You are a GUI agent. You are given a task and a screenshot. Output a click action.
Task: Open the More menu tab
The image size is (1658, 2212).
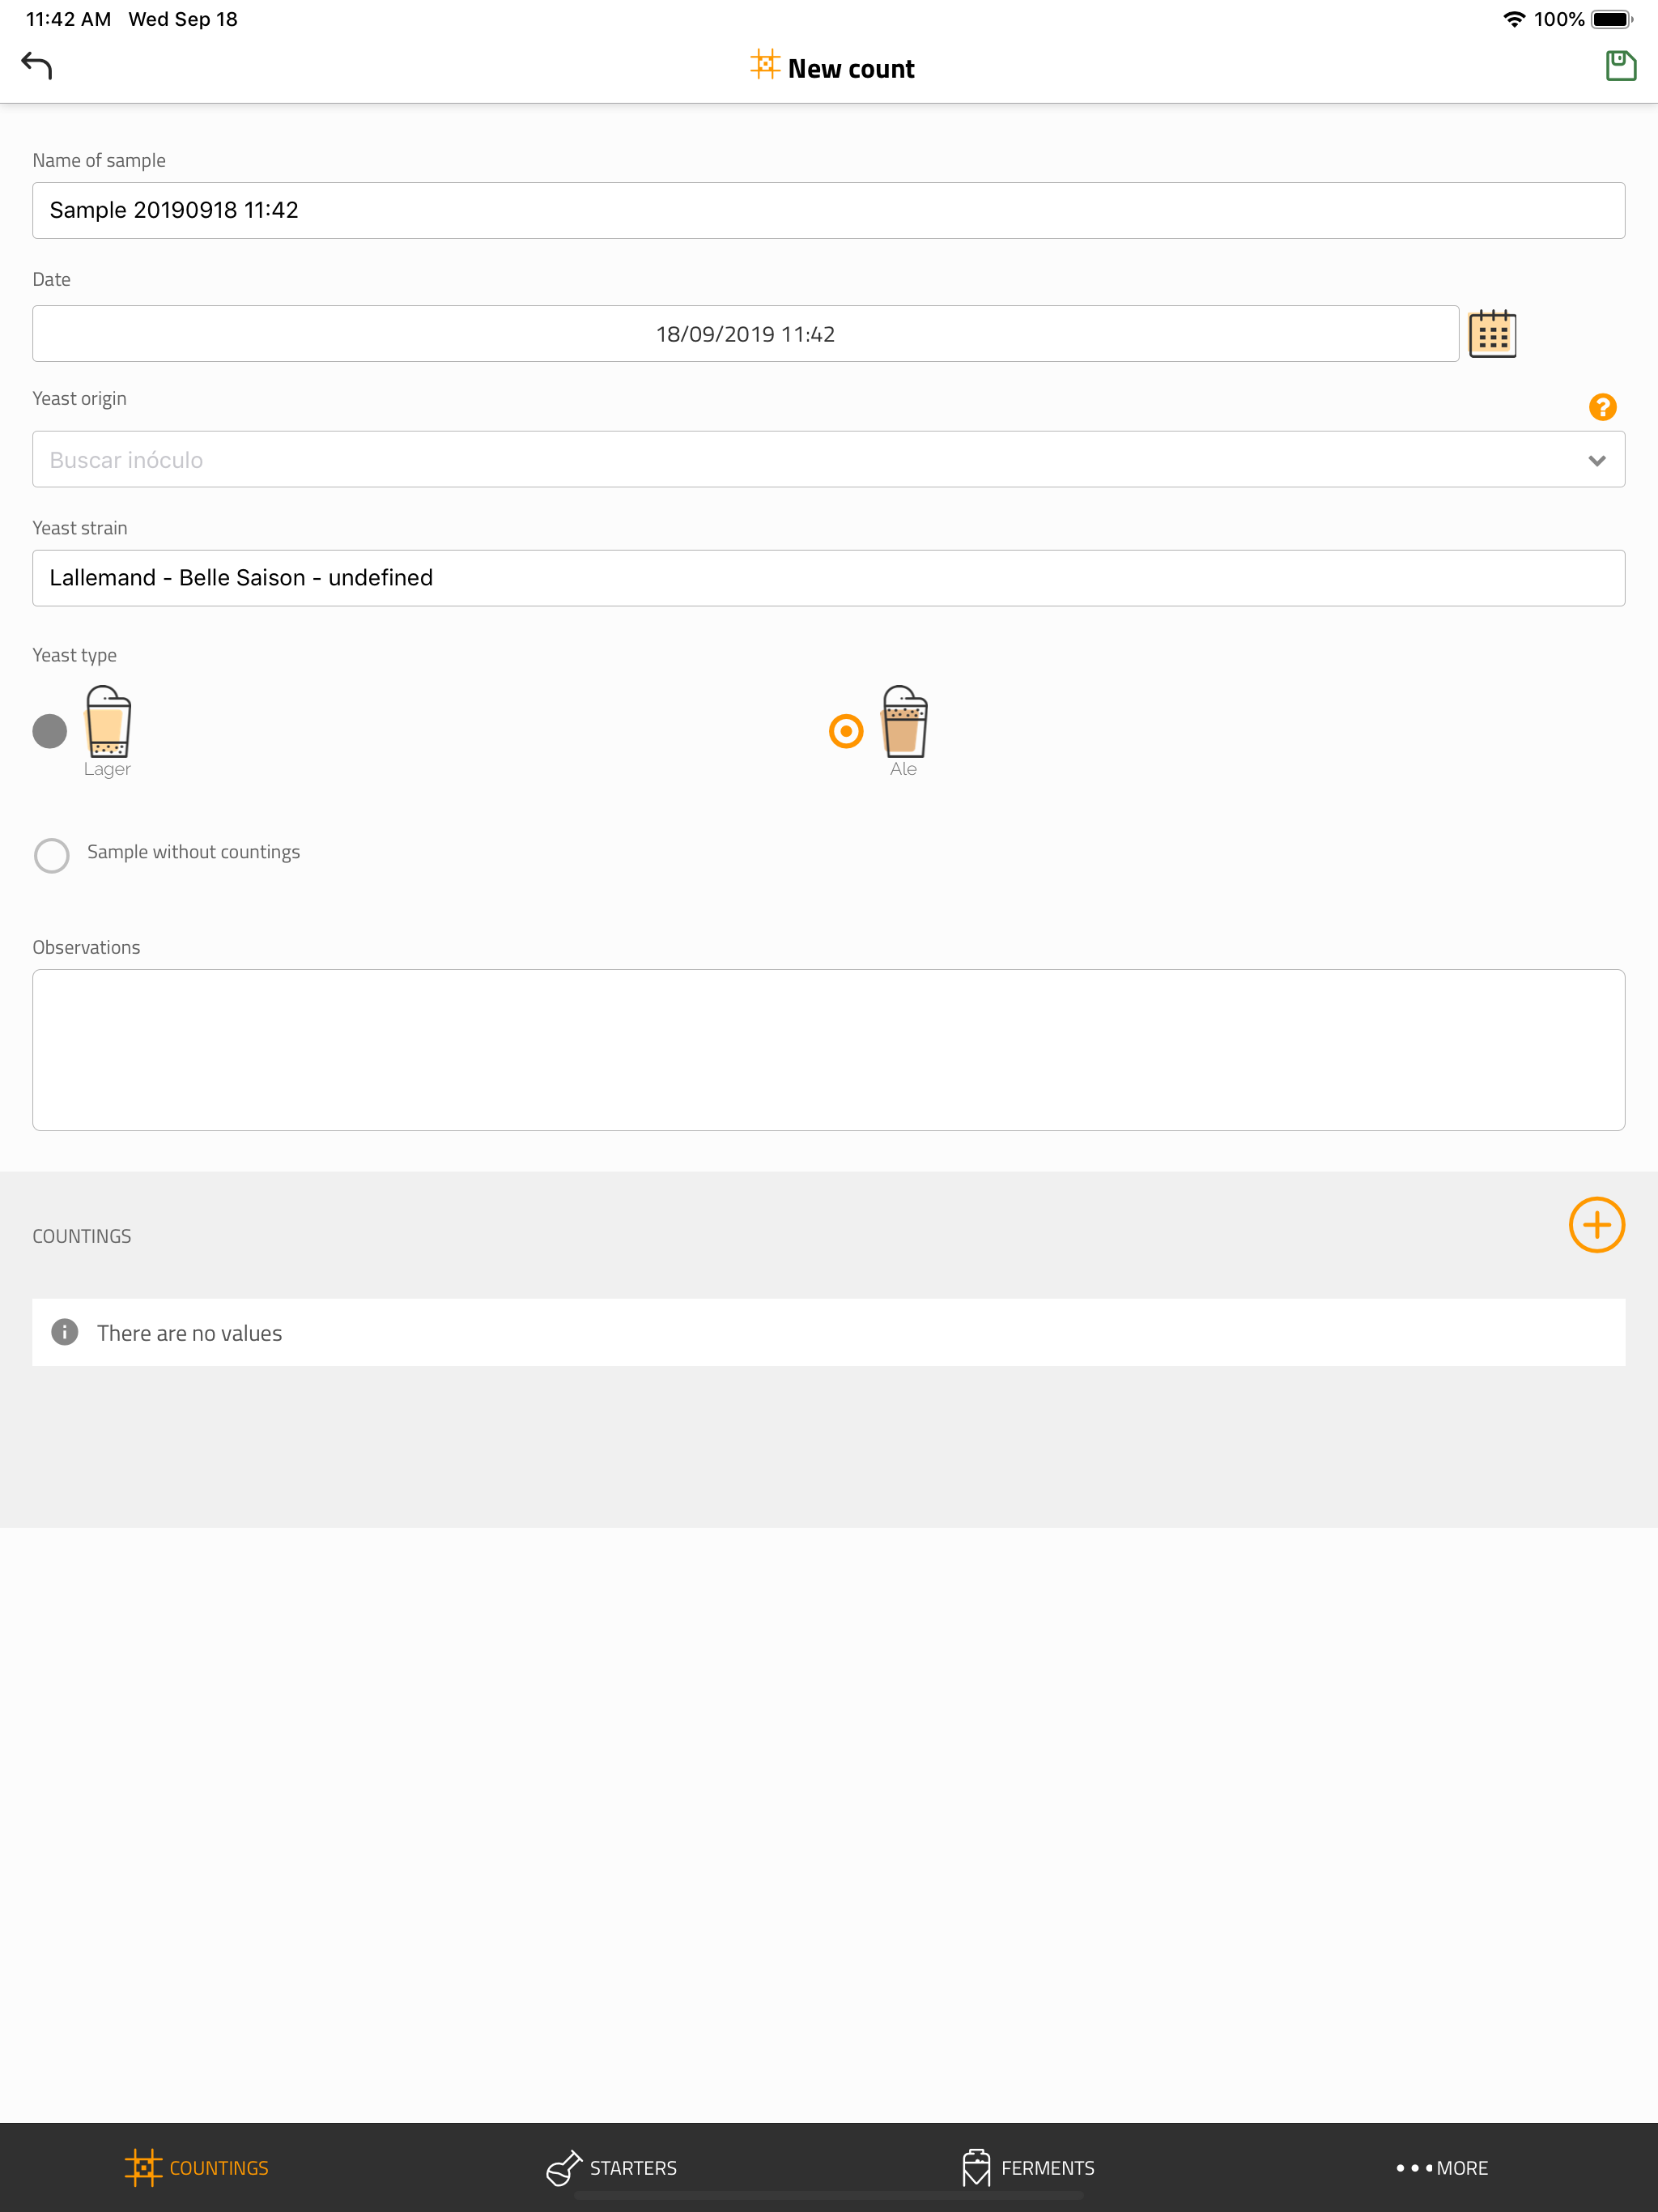(1442, 2167)
